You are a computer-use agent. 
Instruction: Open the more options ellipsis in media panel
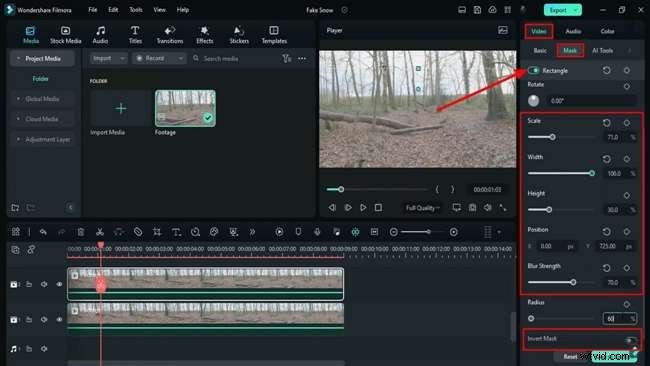(302, 58)
